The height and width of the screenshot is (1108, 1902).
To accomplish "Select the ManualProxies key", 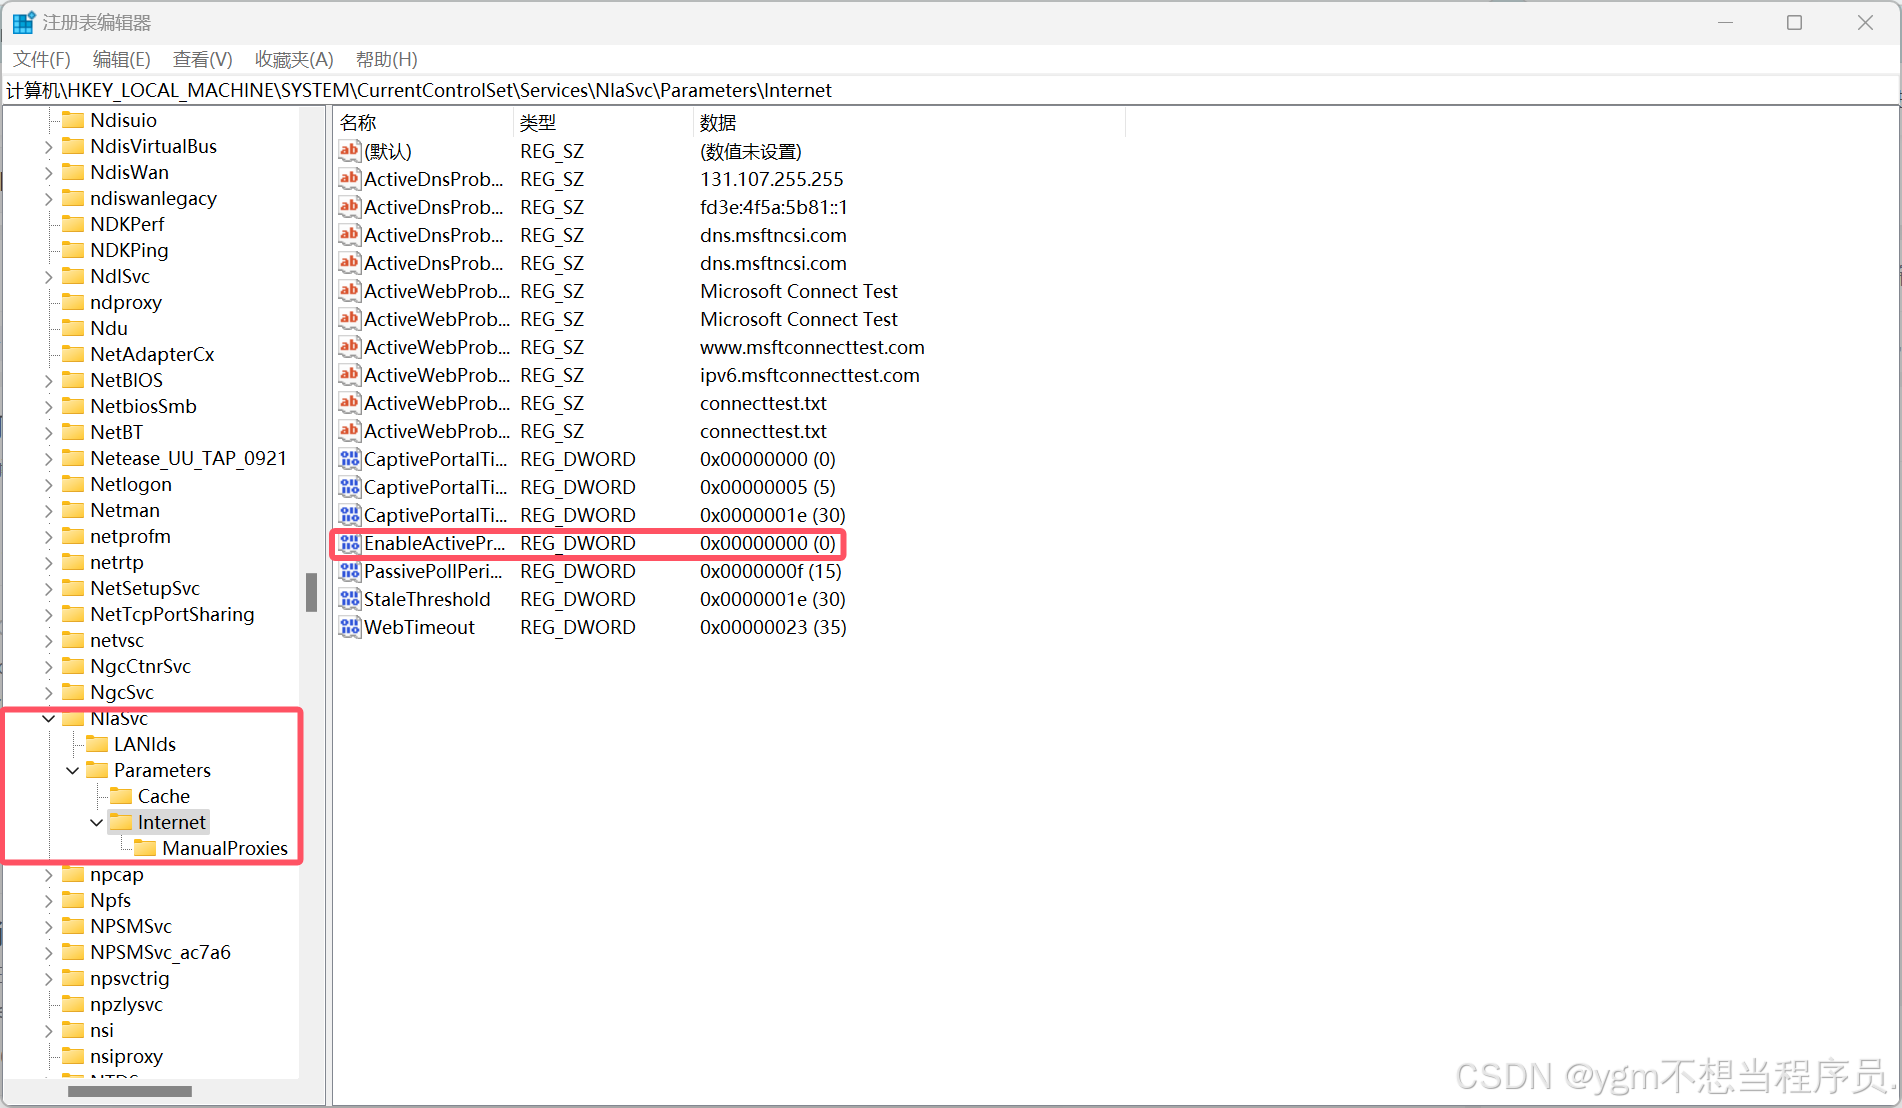I will click(x=225, y=848).
